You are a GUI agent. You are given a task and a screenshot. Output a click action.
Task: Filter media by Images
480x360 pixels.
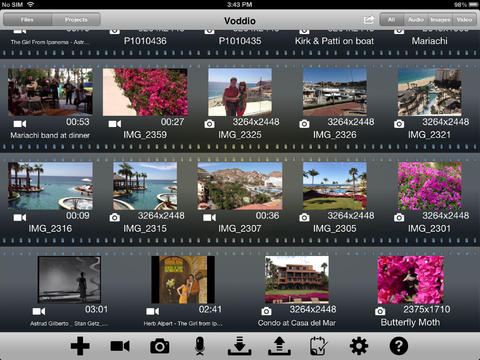pos(440,20)
